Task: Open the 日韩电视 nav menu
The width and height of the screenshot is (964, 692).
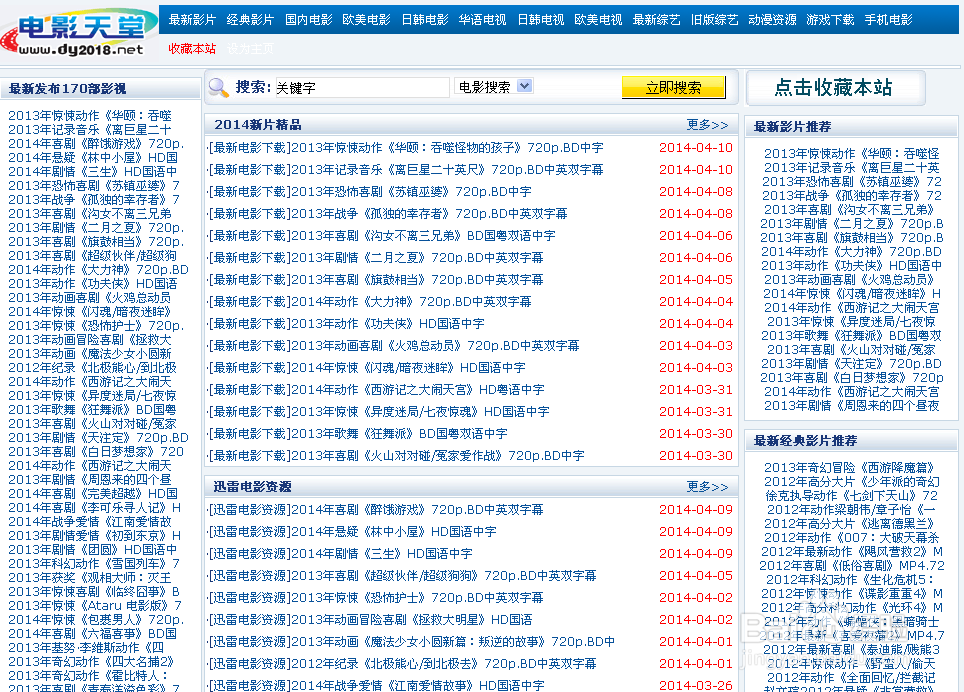Action: [540, 20]
